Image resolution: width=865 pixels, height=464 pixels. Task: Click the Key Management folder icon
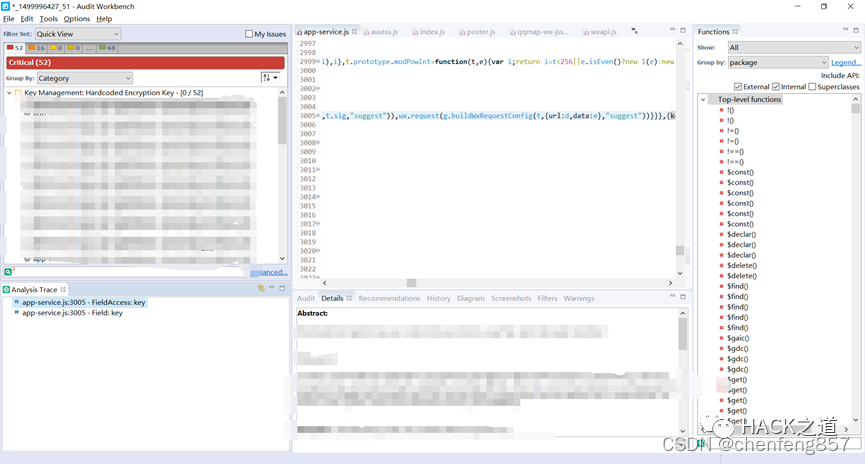click(x=18, y=93)
